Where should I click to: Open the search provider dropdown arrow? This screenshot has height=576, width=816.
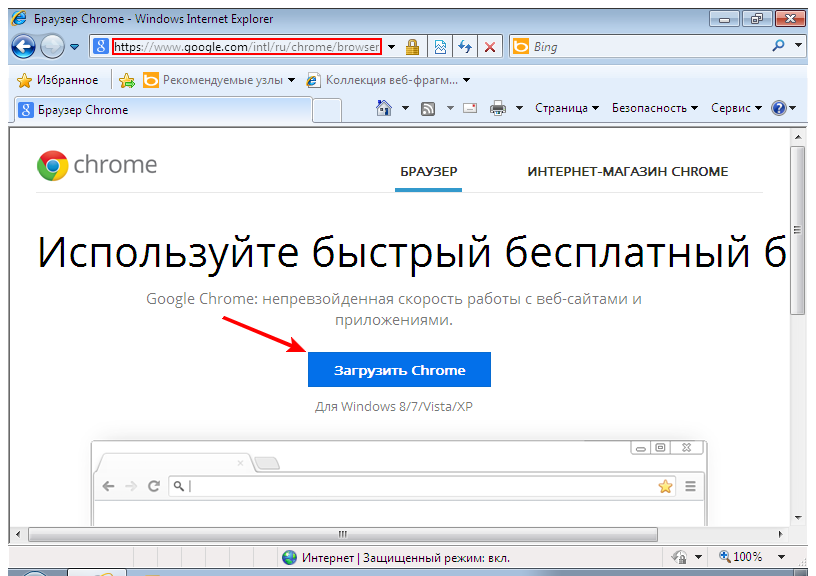click(798, 46)
